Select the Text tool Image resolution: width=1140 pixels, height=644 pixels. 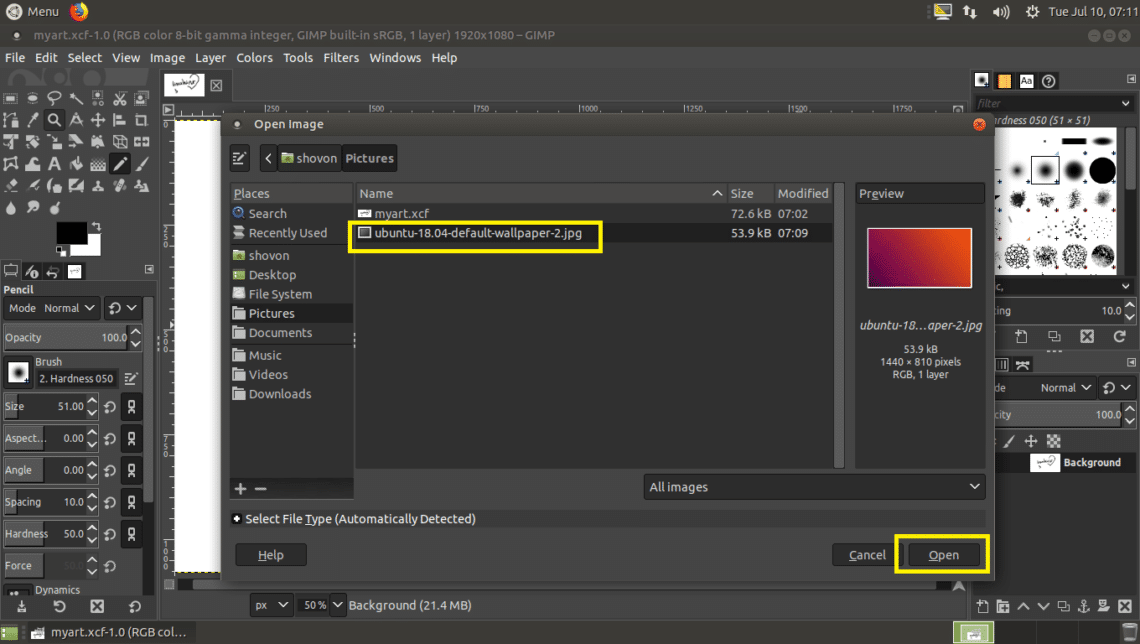(x=54, y=164)
